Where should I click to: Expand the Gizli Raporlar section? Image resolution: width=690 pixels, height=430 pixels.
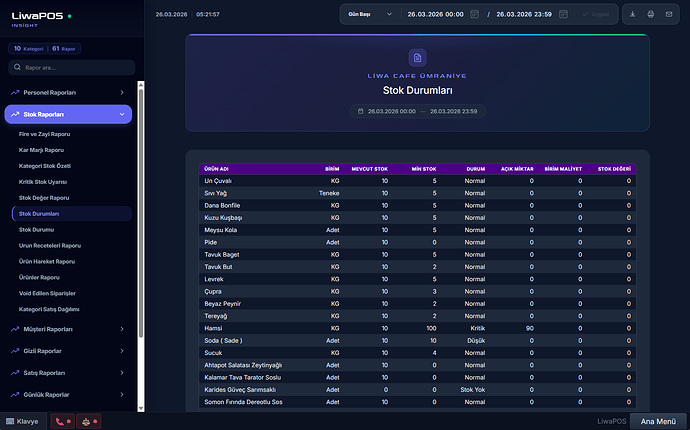click(x=68, y=350)
